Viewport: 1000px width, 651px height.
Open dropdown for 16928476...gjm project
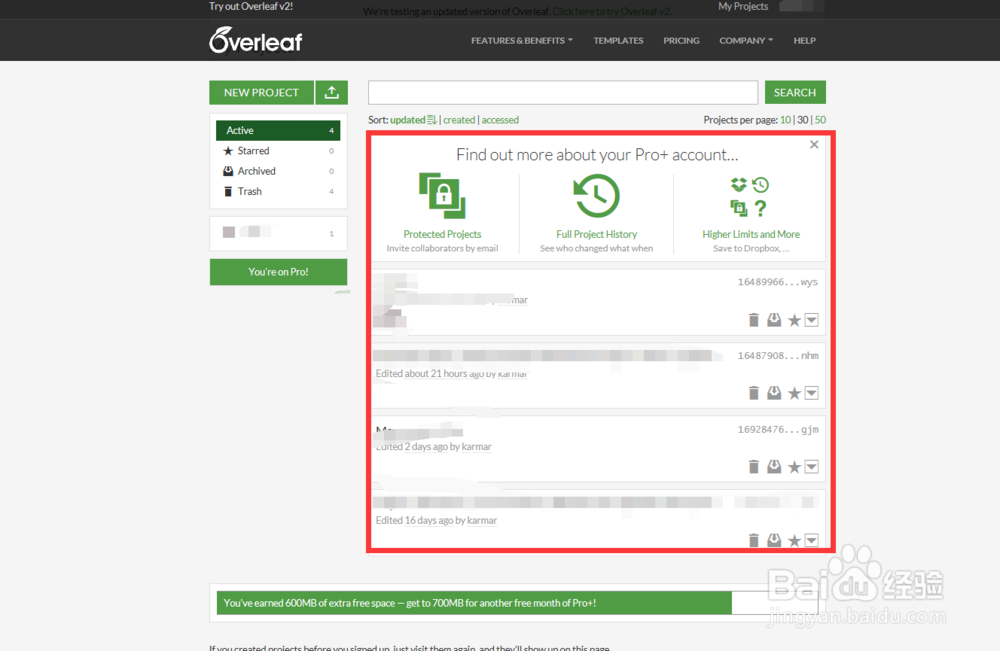(x=811, y=467)
